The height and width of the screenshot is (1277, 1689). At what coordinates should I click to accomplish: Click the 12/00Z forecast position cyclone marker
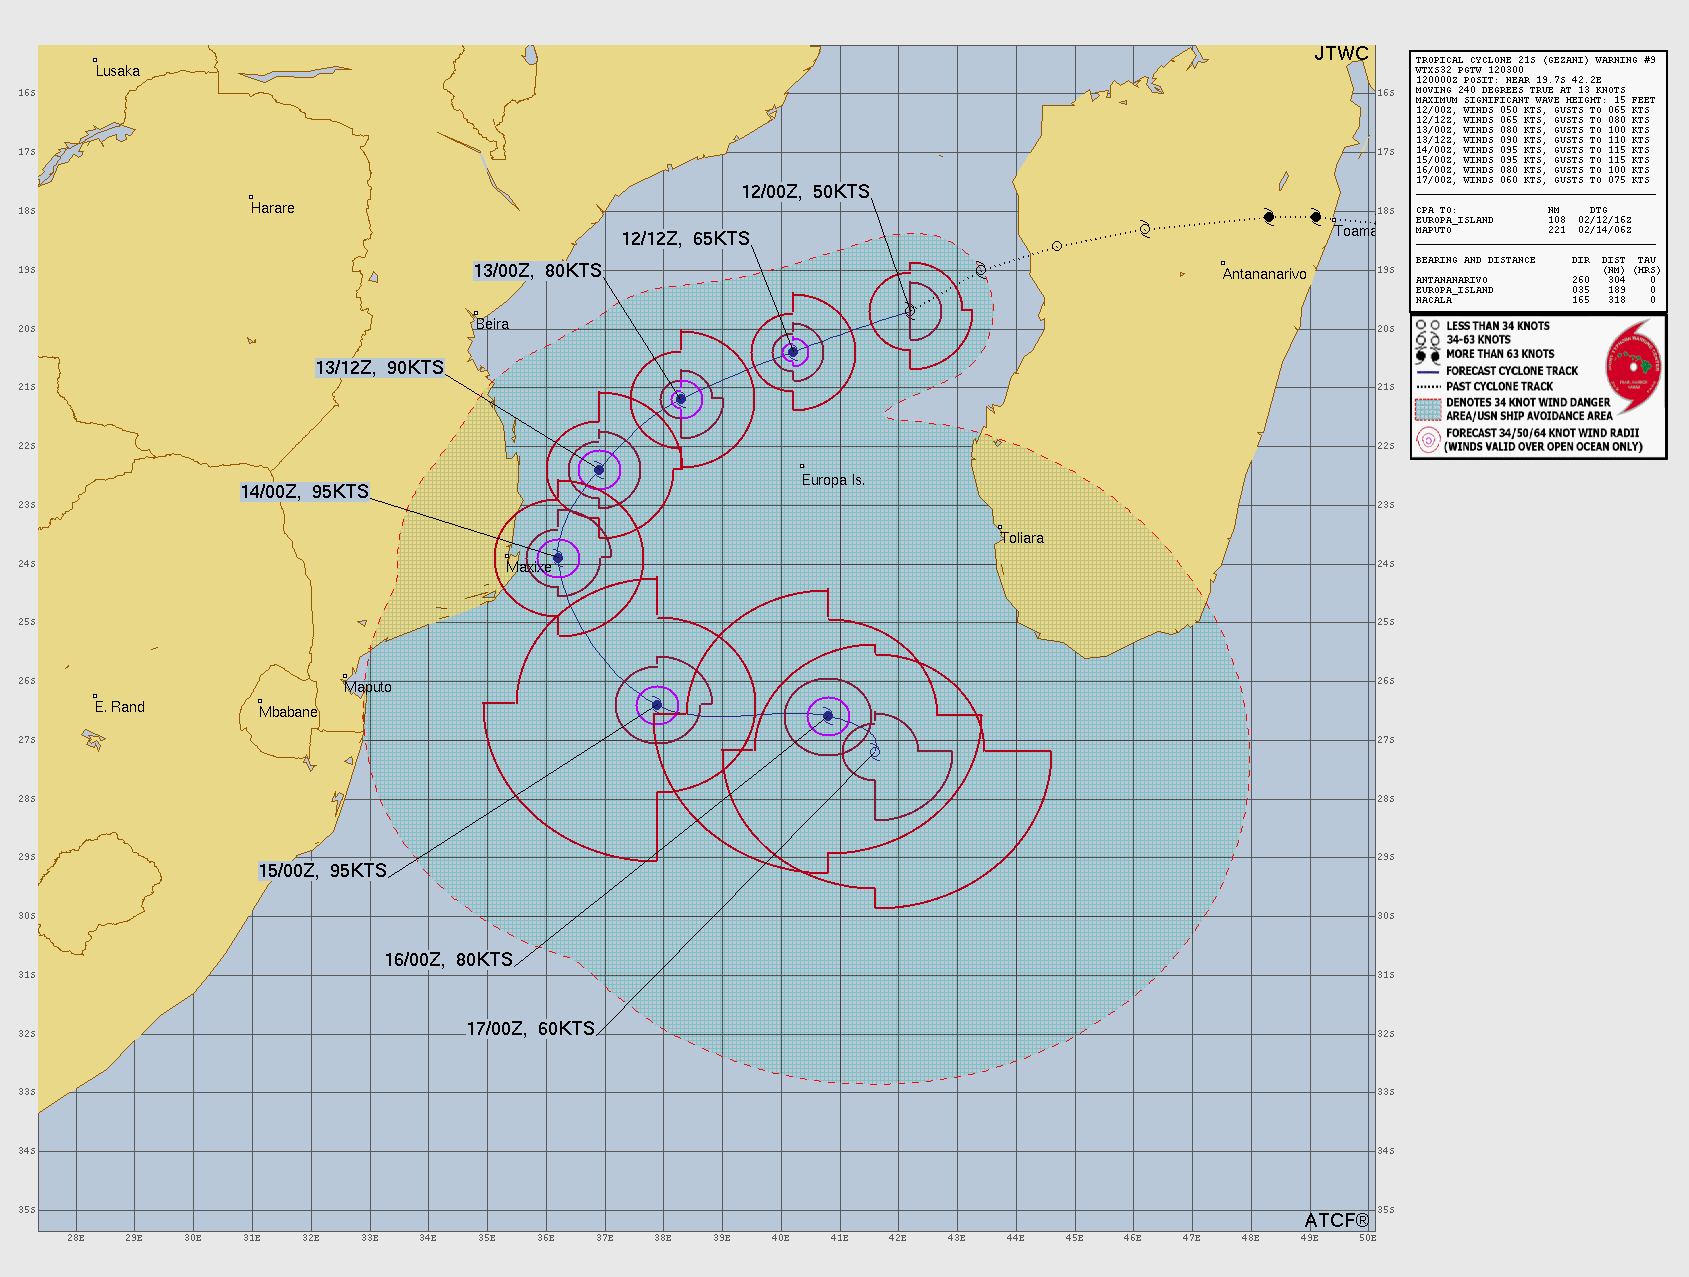910,311
